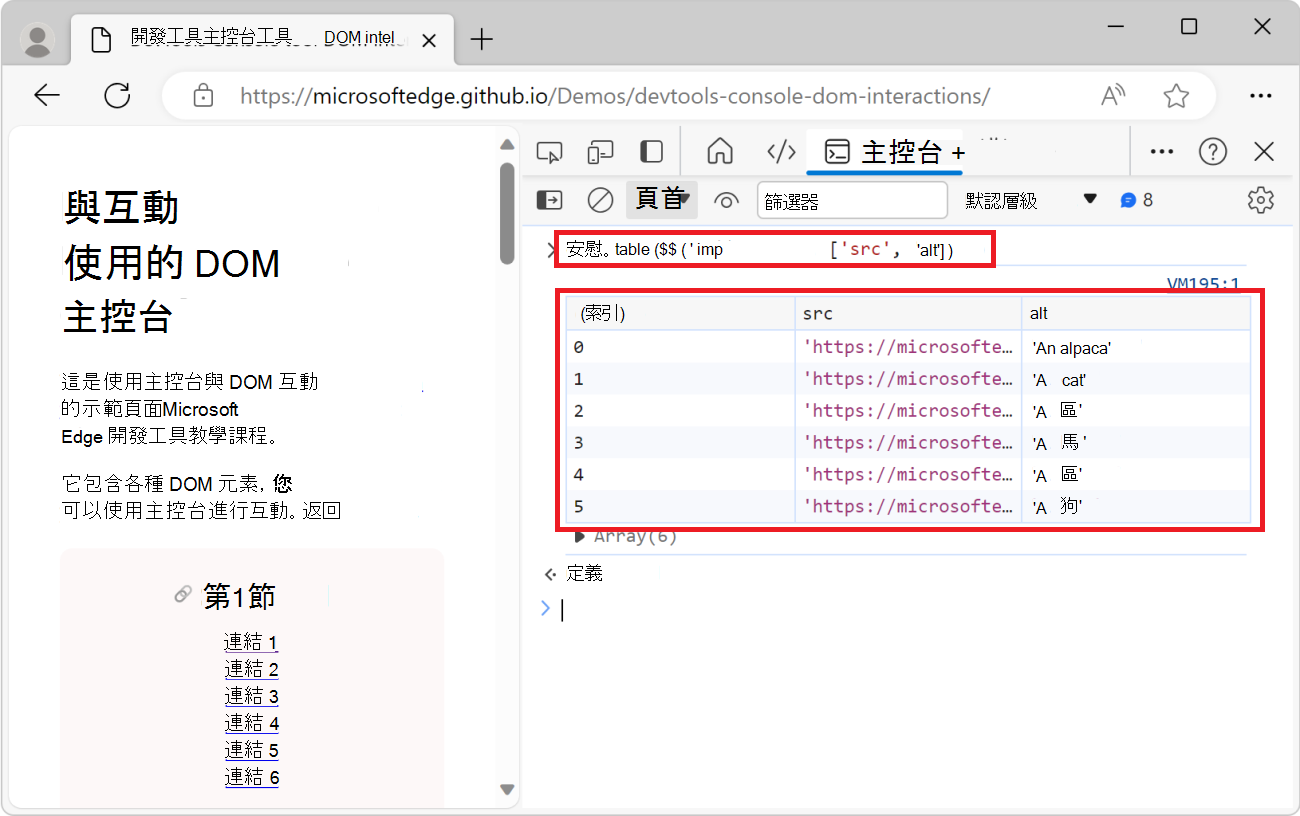Create a live expression with the eye icon

pyautogui.click(x=726, y=200)
